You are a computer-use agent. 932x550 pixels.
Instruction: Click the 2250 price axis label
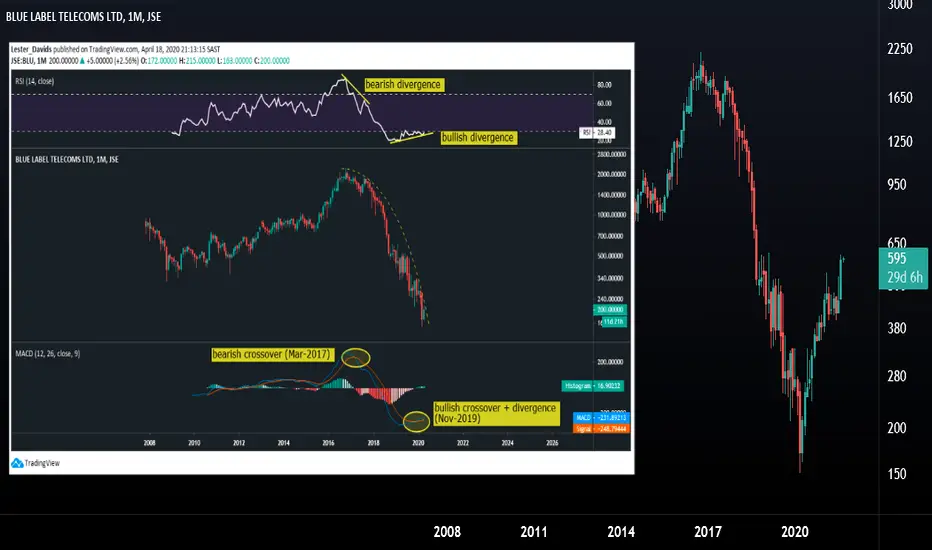click(899, 49)
